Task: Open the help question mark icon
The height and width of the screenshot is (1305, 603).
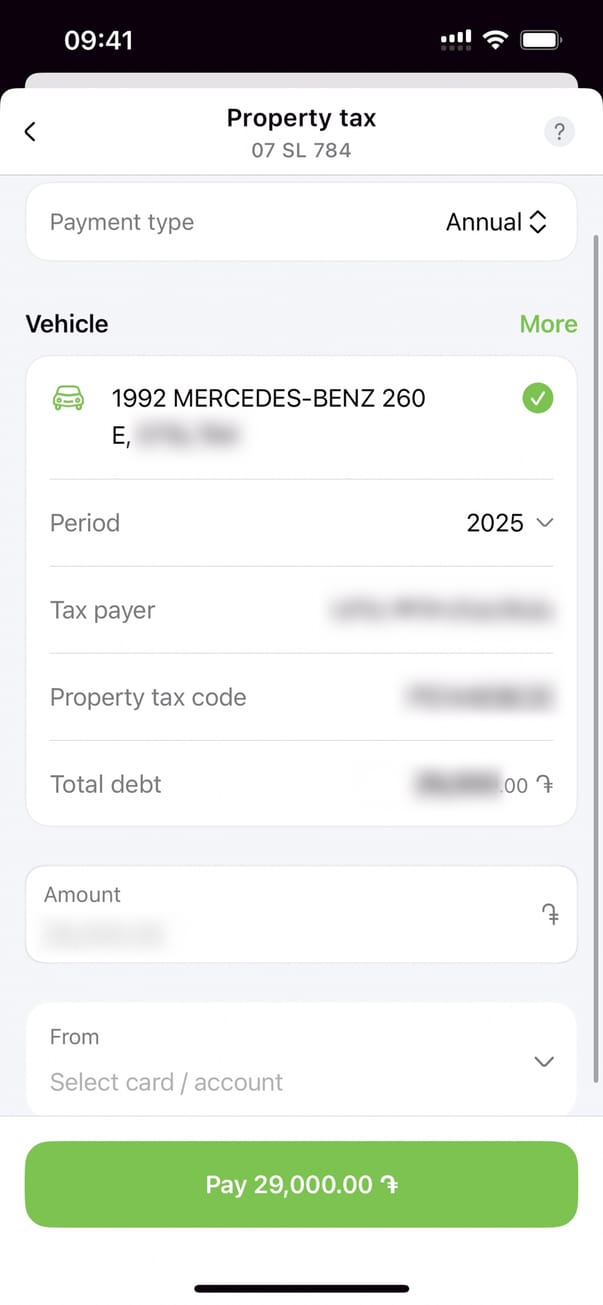Action: tap(559, 132)
